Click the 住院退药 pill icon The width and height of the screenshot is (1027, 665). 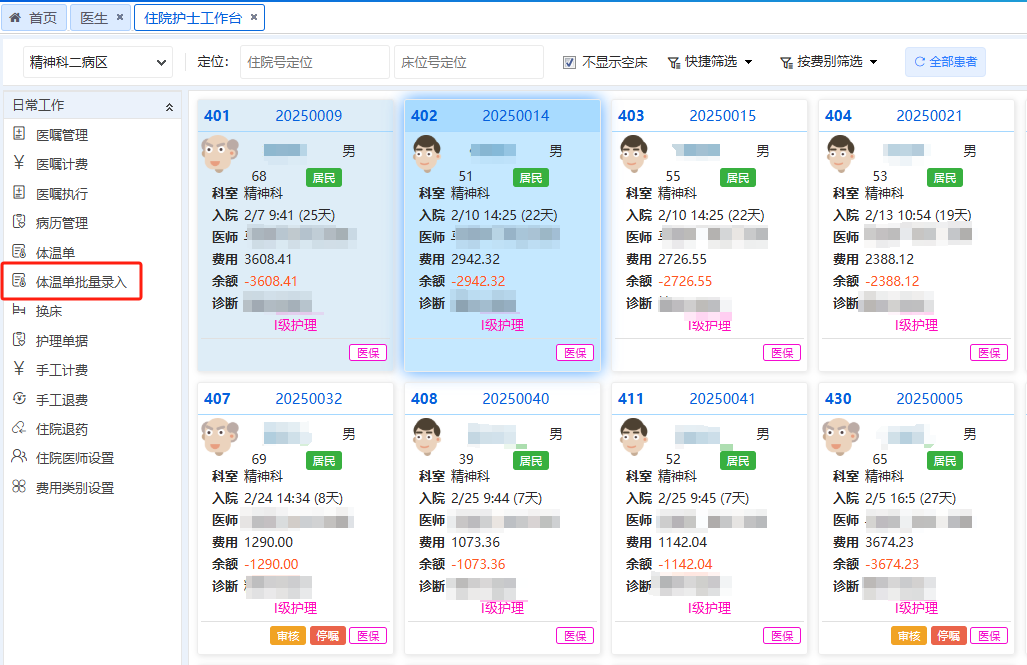click(x=19, y=428)
